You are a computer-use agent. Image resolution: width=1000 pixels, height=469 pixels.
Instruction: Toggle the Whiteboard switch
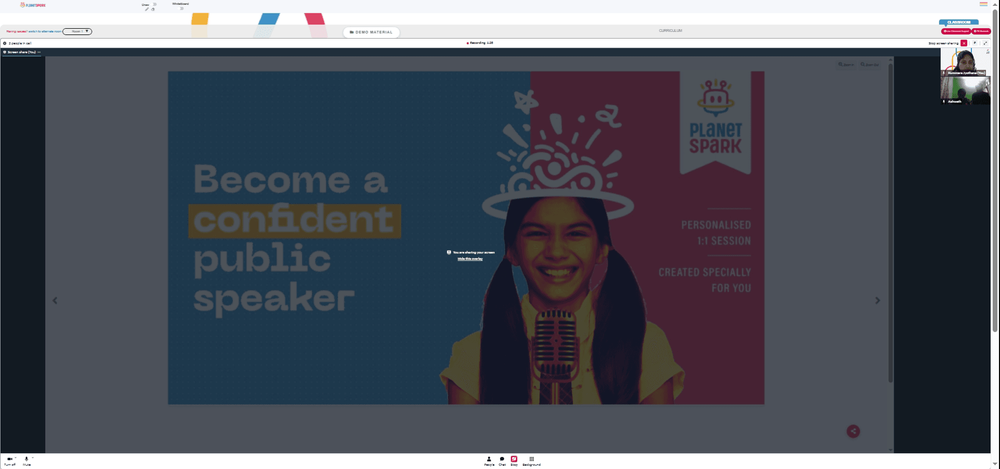[x=182, y=8]
